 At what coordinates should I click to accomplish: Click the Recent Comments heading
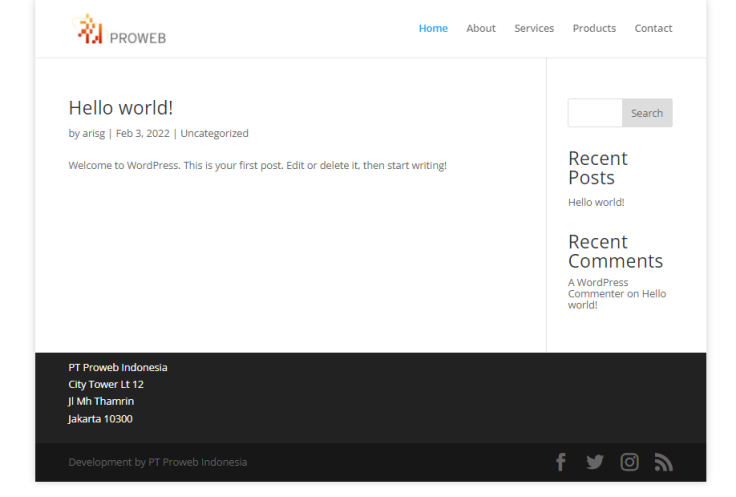tap(615, 252)
